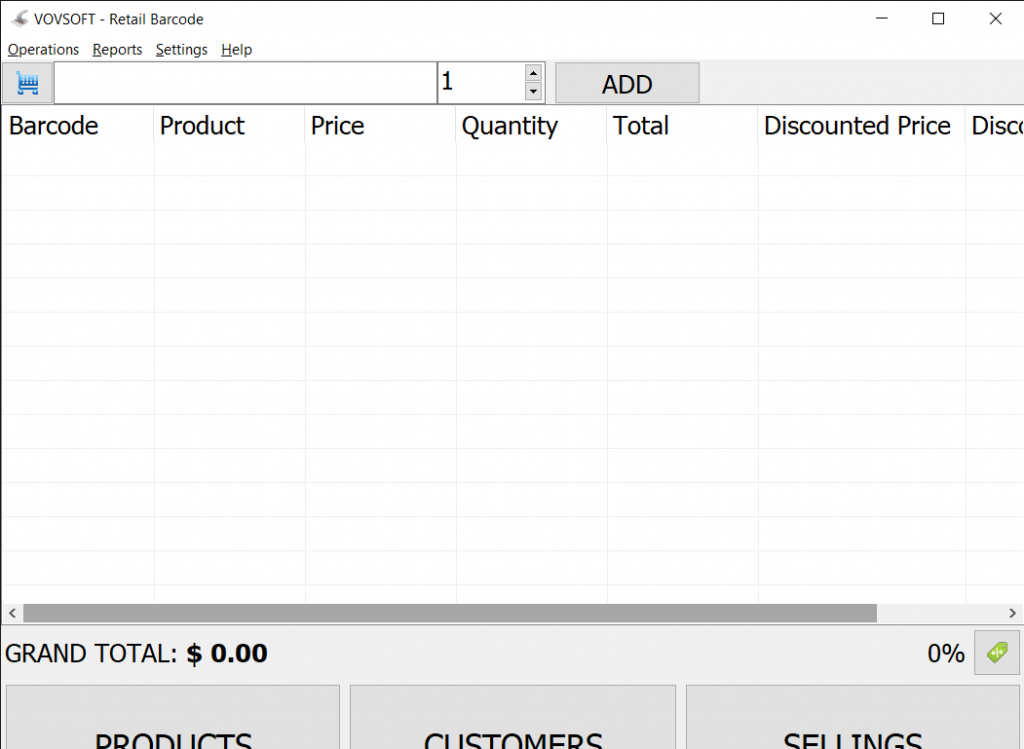Screen dimensions: 1024x749
Task: Increase quantity with the up arrow
Action: click(x=534, y=72)
